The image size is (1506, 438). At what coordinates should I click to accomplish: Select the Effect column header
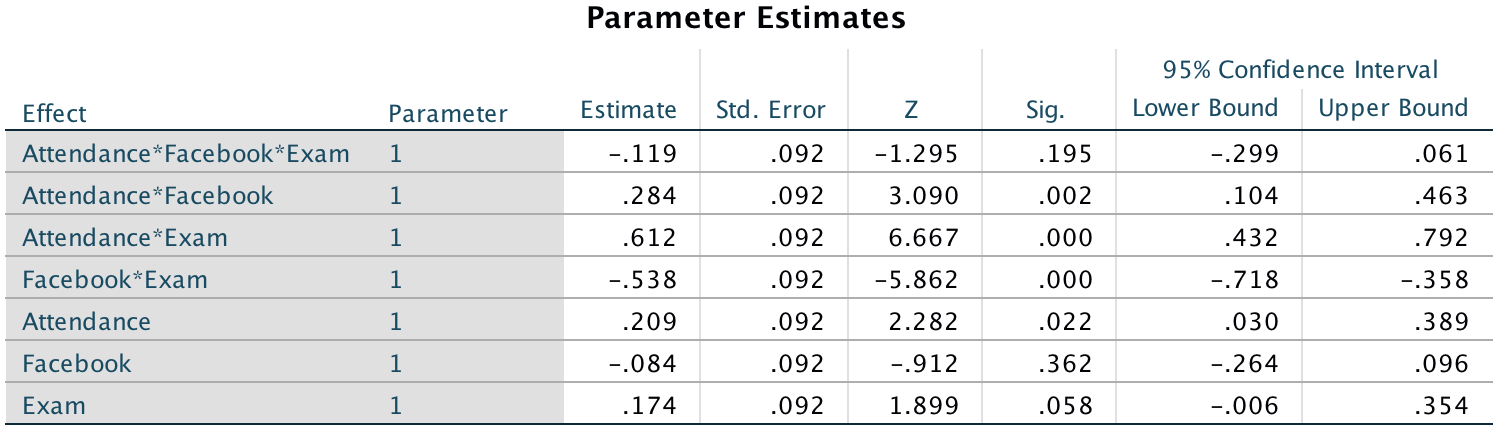pos(54,113)
